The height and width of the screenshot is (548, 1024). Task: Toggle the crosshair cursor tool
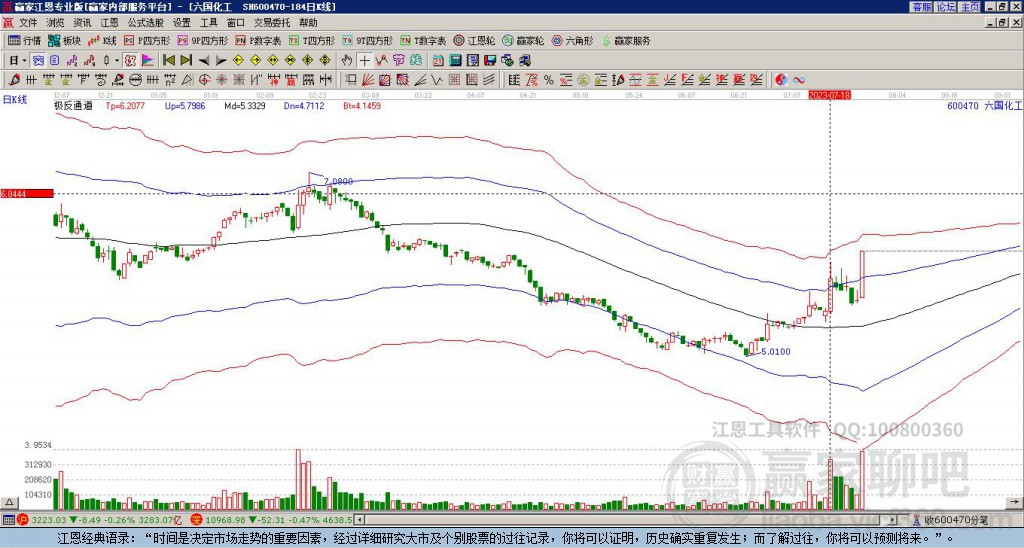tap(364, 61)
